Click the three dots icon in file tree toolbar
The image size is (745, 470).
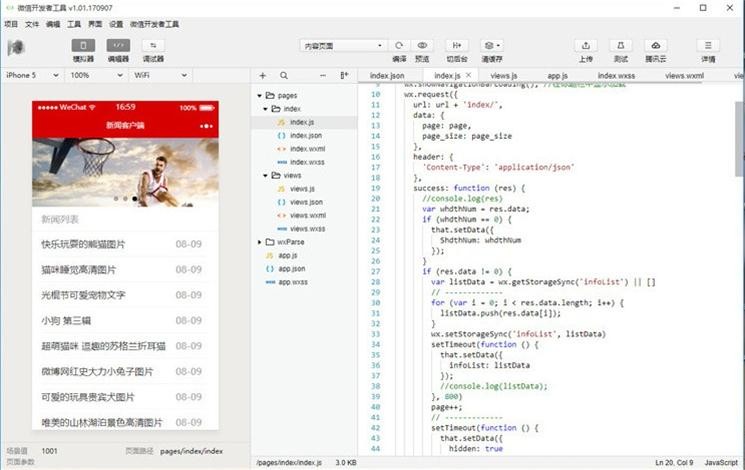(323, 76)
